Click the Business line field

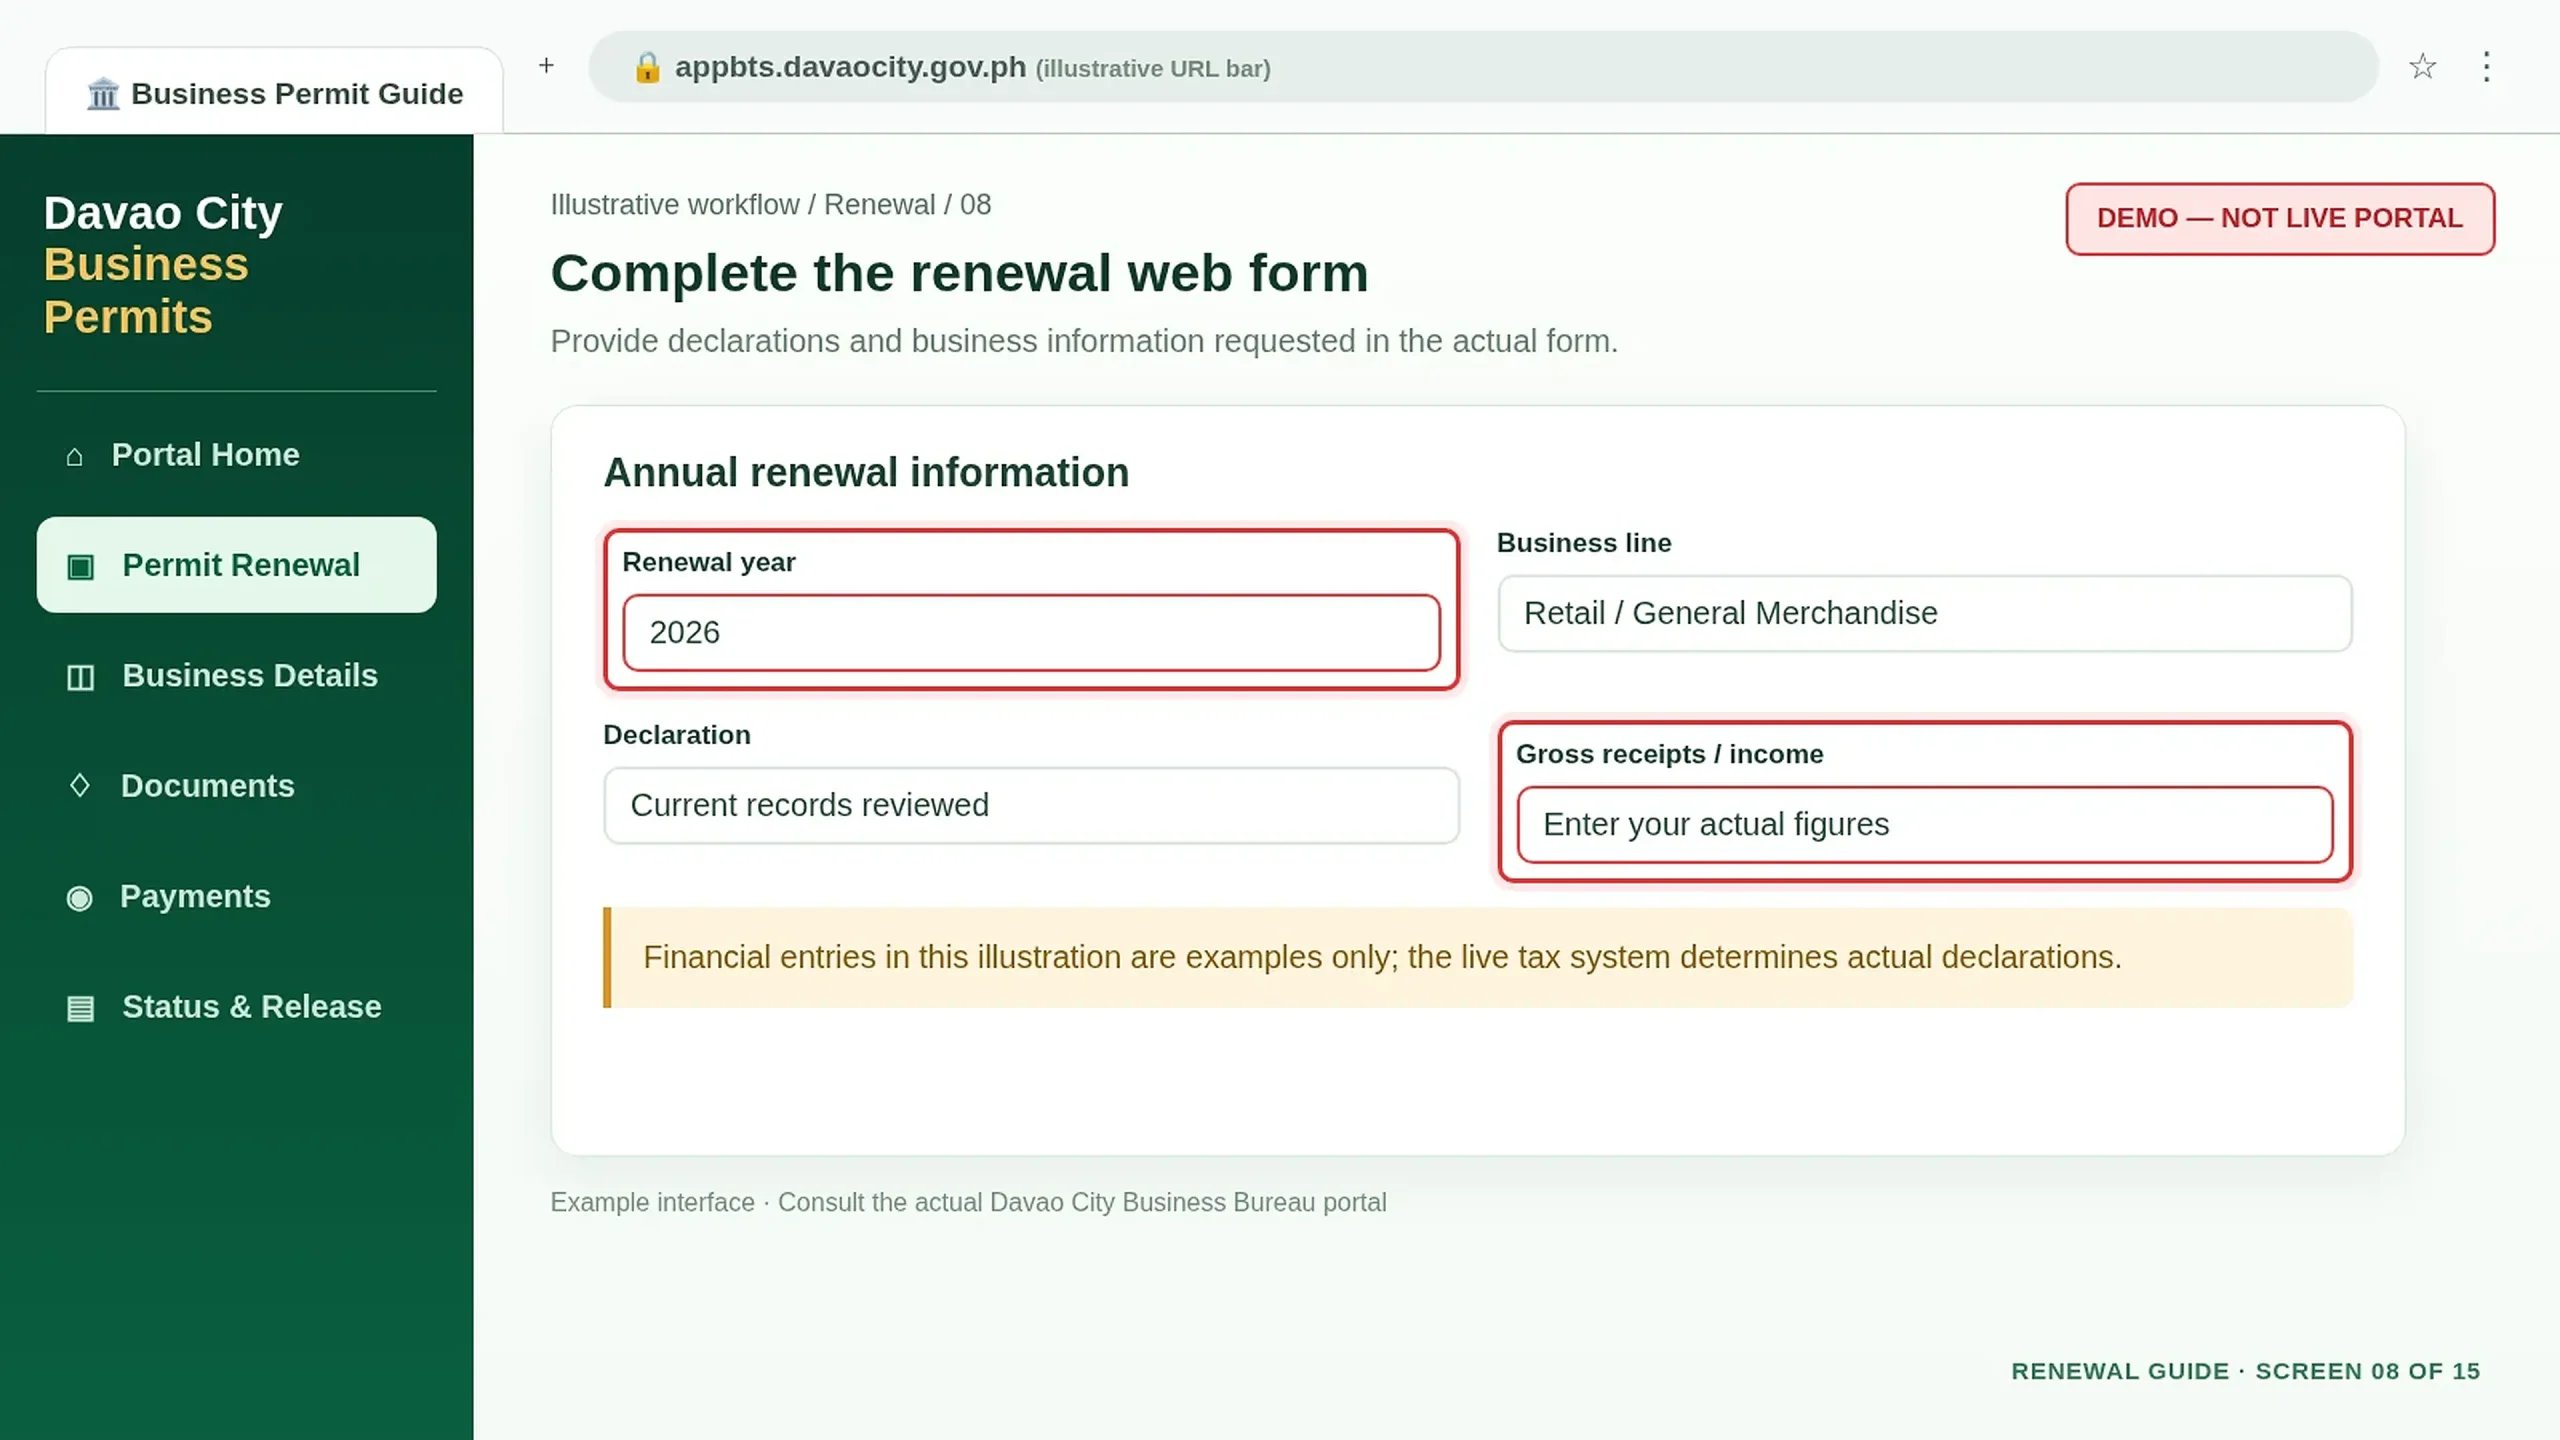[1924, 613]
